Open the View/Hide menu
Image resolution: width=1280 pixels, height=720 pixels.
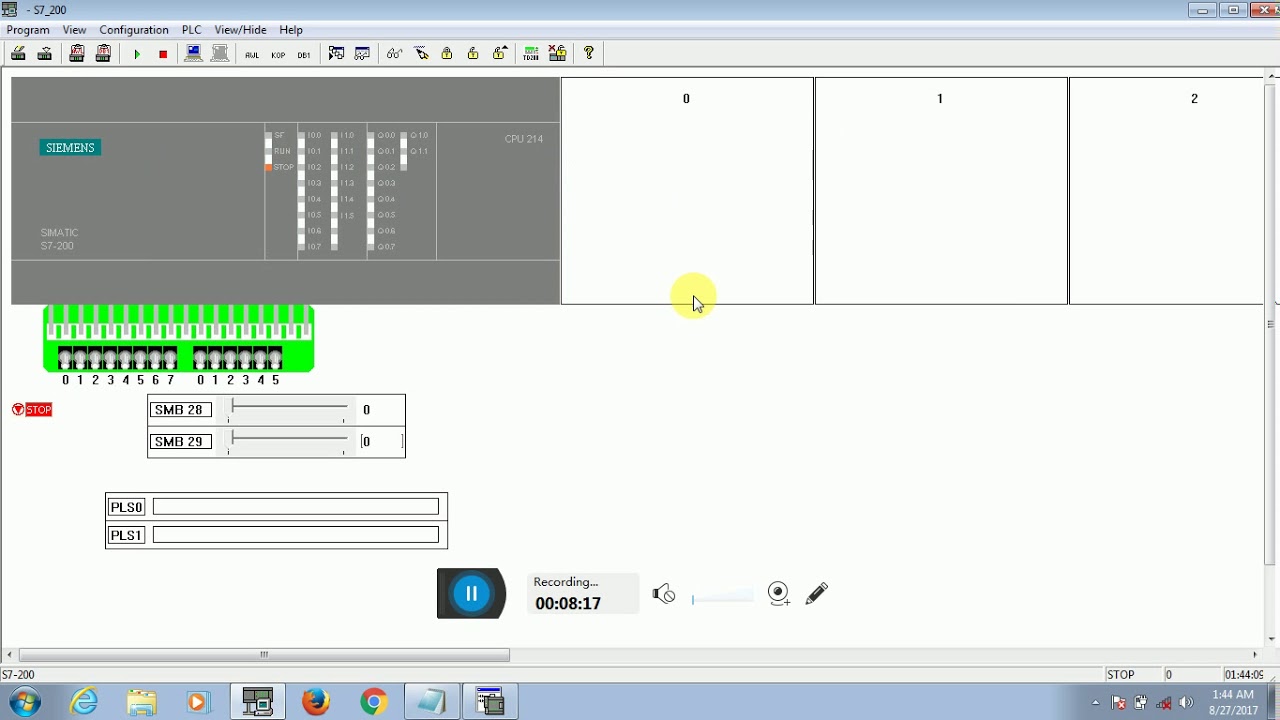click(240, 30)
